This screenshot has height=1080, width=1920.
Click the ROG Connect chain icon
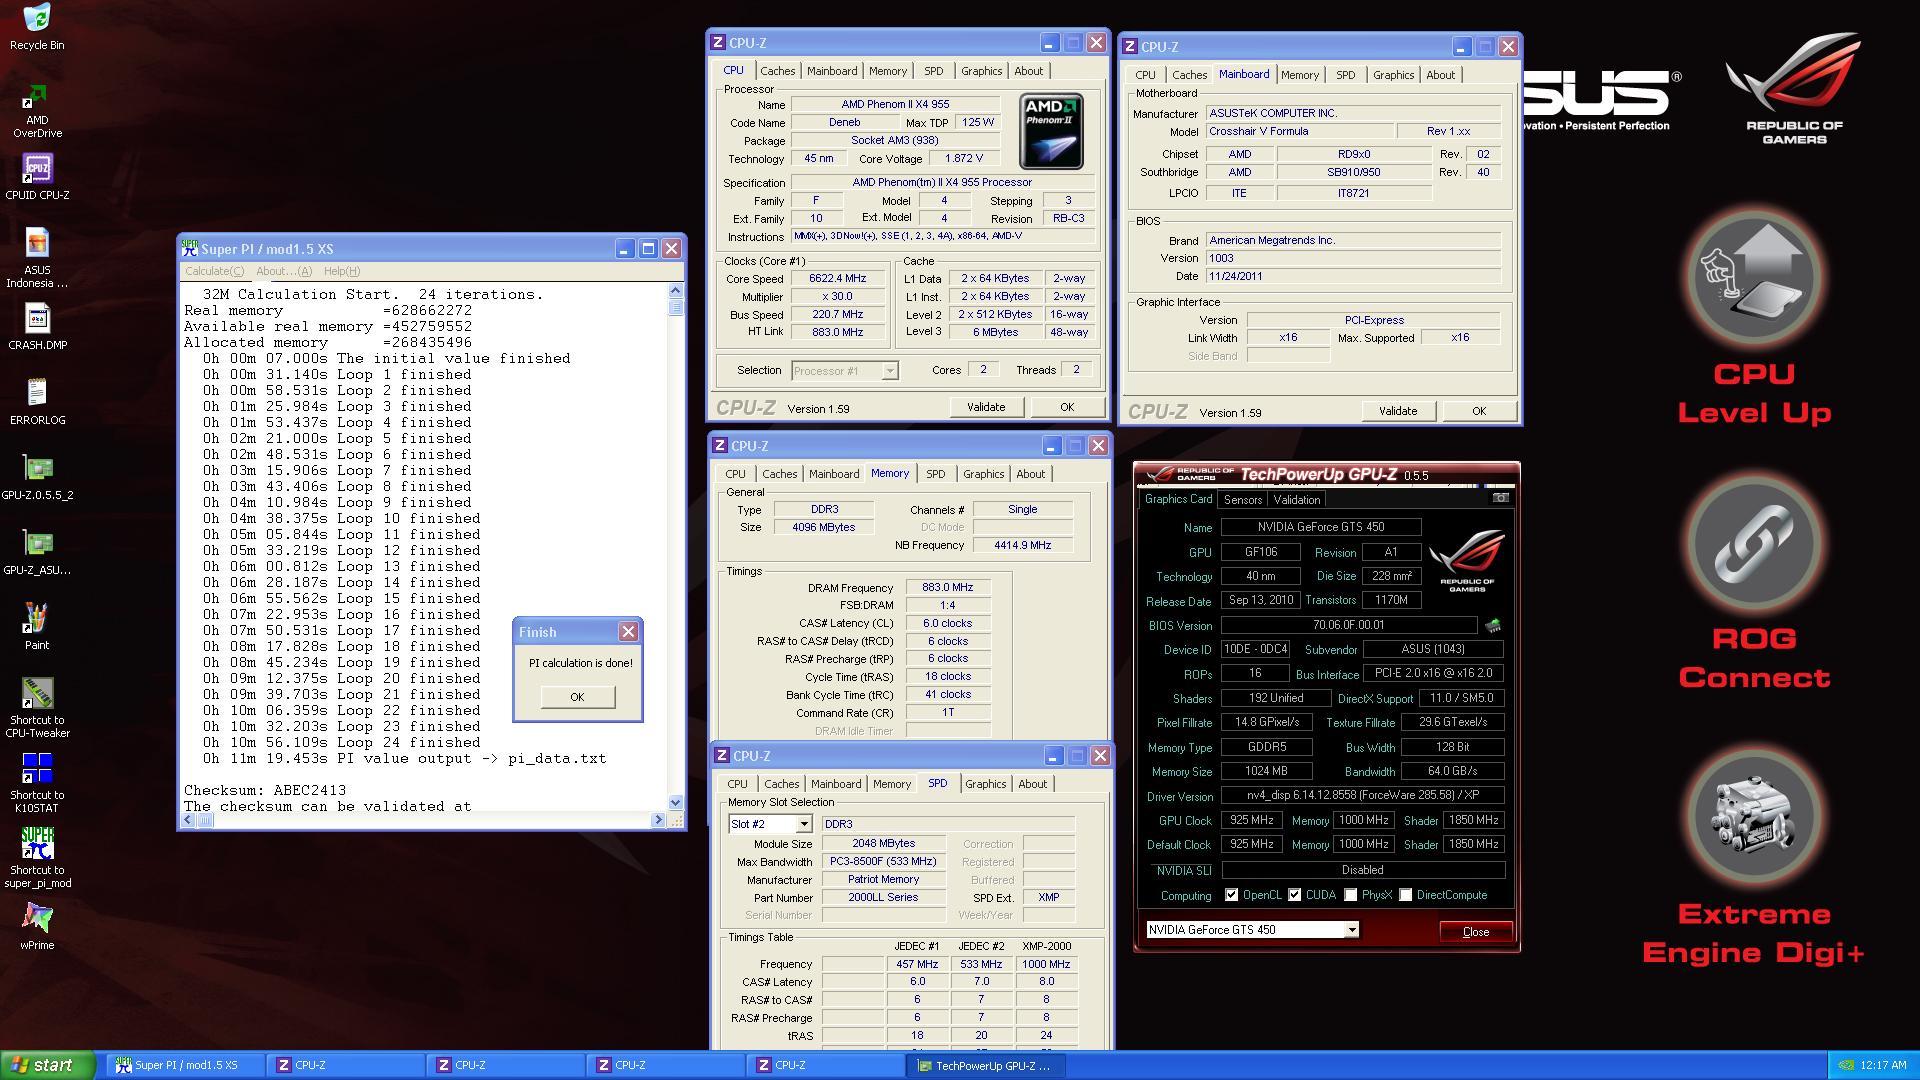pyautogui.click(x=1755, y=545)
